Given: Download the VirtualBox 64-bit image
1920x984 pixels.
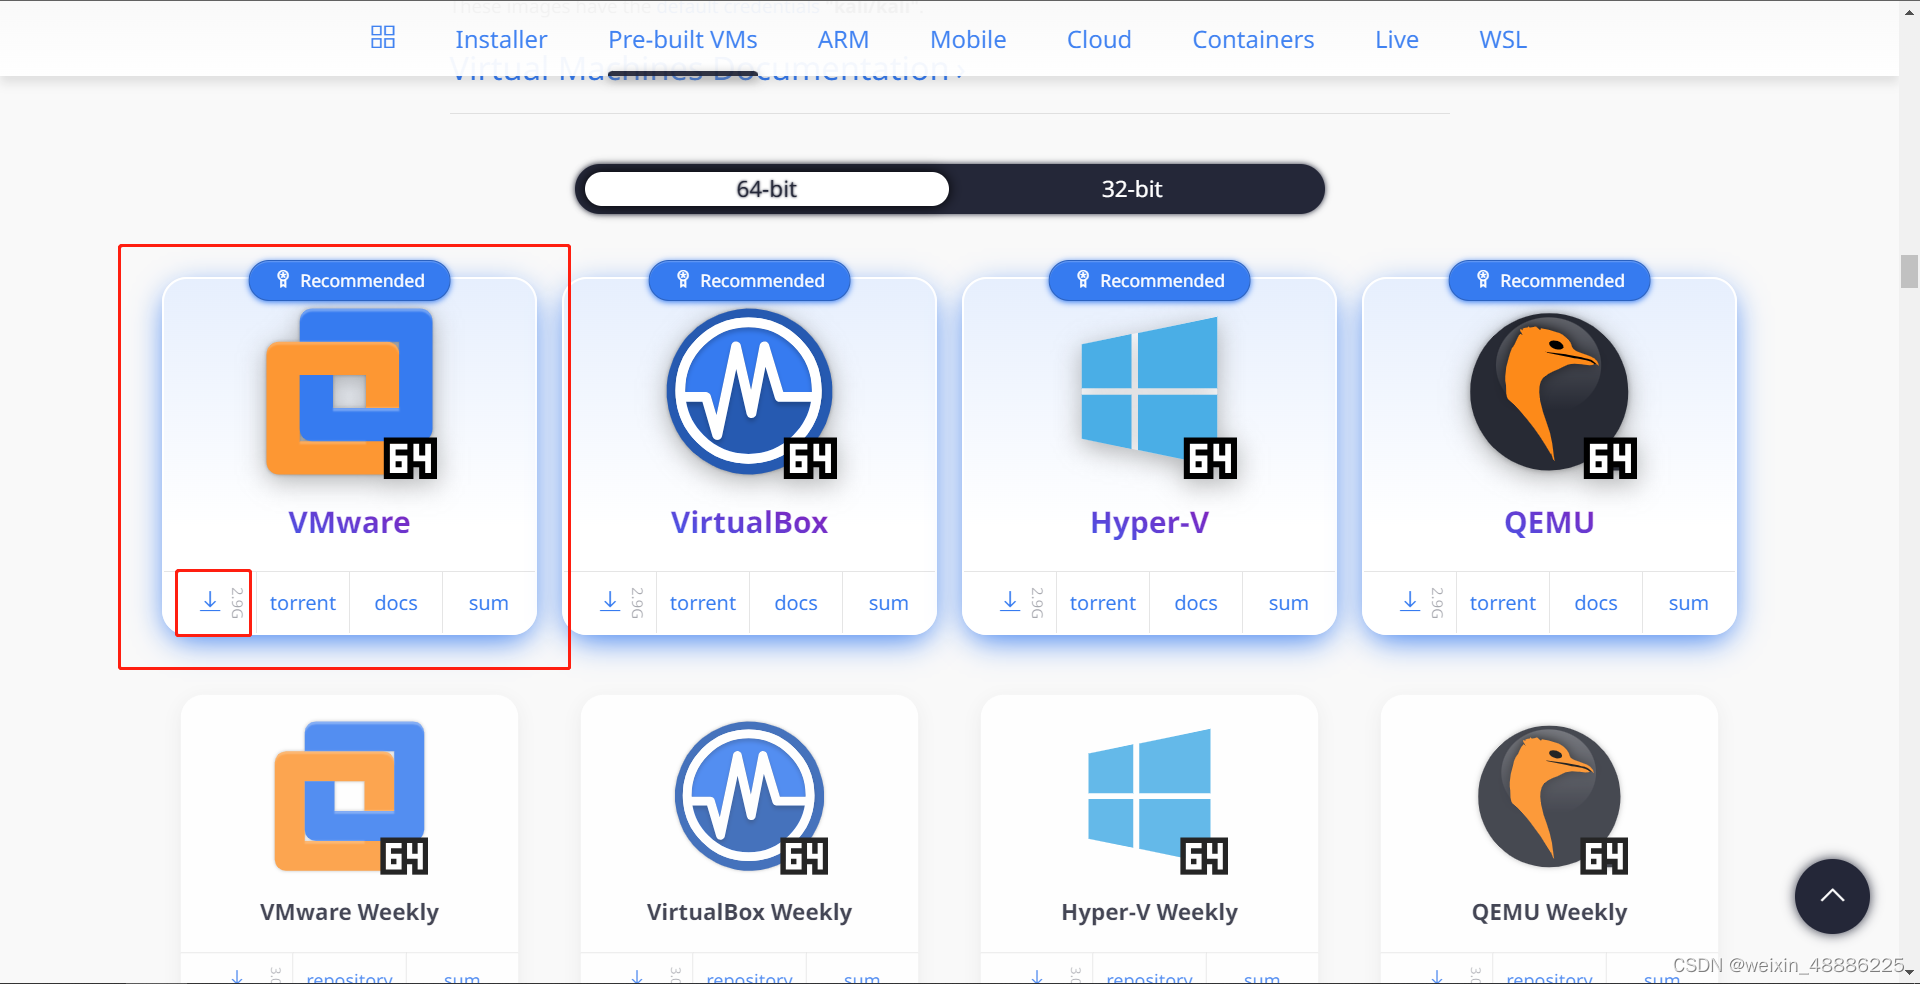Looking at the screenshot, I should tap(610, 602).
